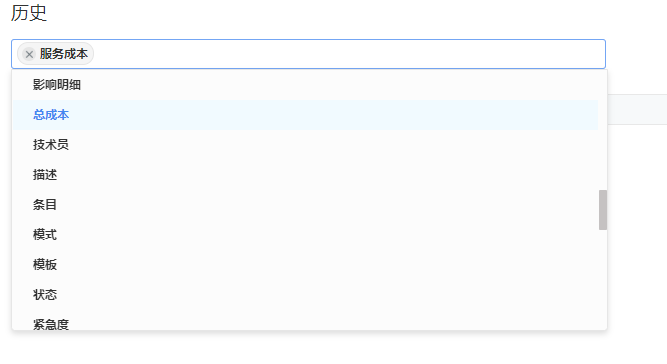The image size is (667, 364).
Task: Click the gray row right of the dropdown
Action: (x=637, y=109)
